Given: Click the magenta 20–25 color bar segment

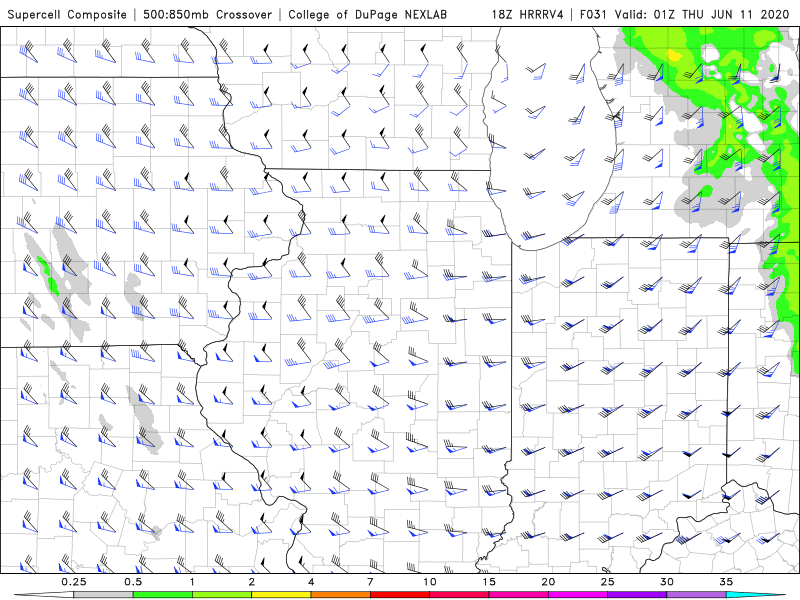Looking at the screenshot, I should (578, 595).
